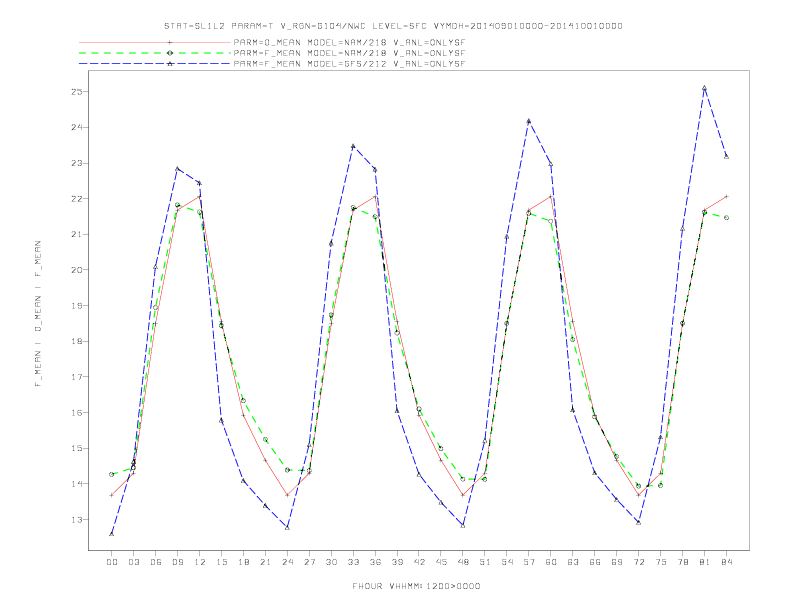Click the x-axis tick label 48
Image resolution: width=792 pixels, height=612 pixels.
pyautogui.click(x=463, y=562)
